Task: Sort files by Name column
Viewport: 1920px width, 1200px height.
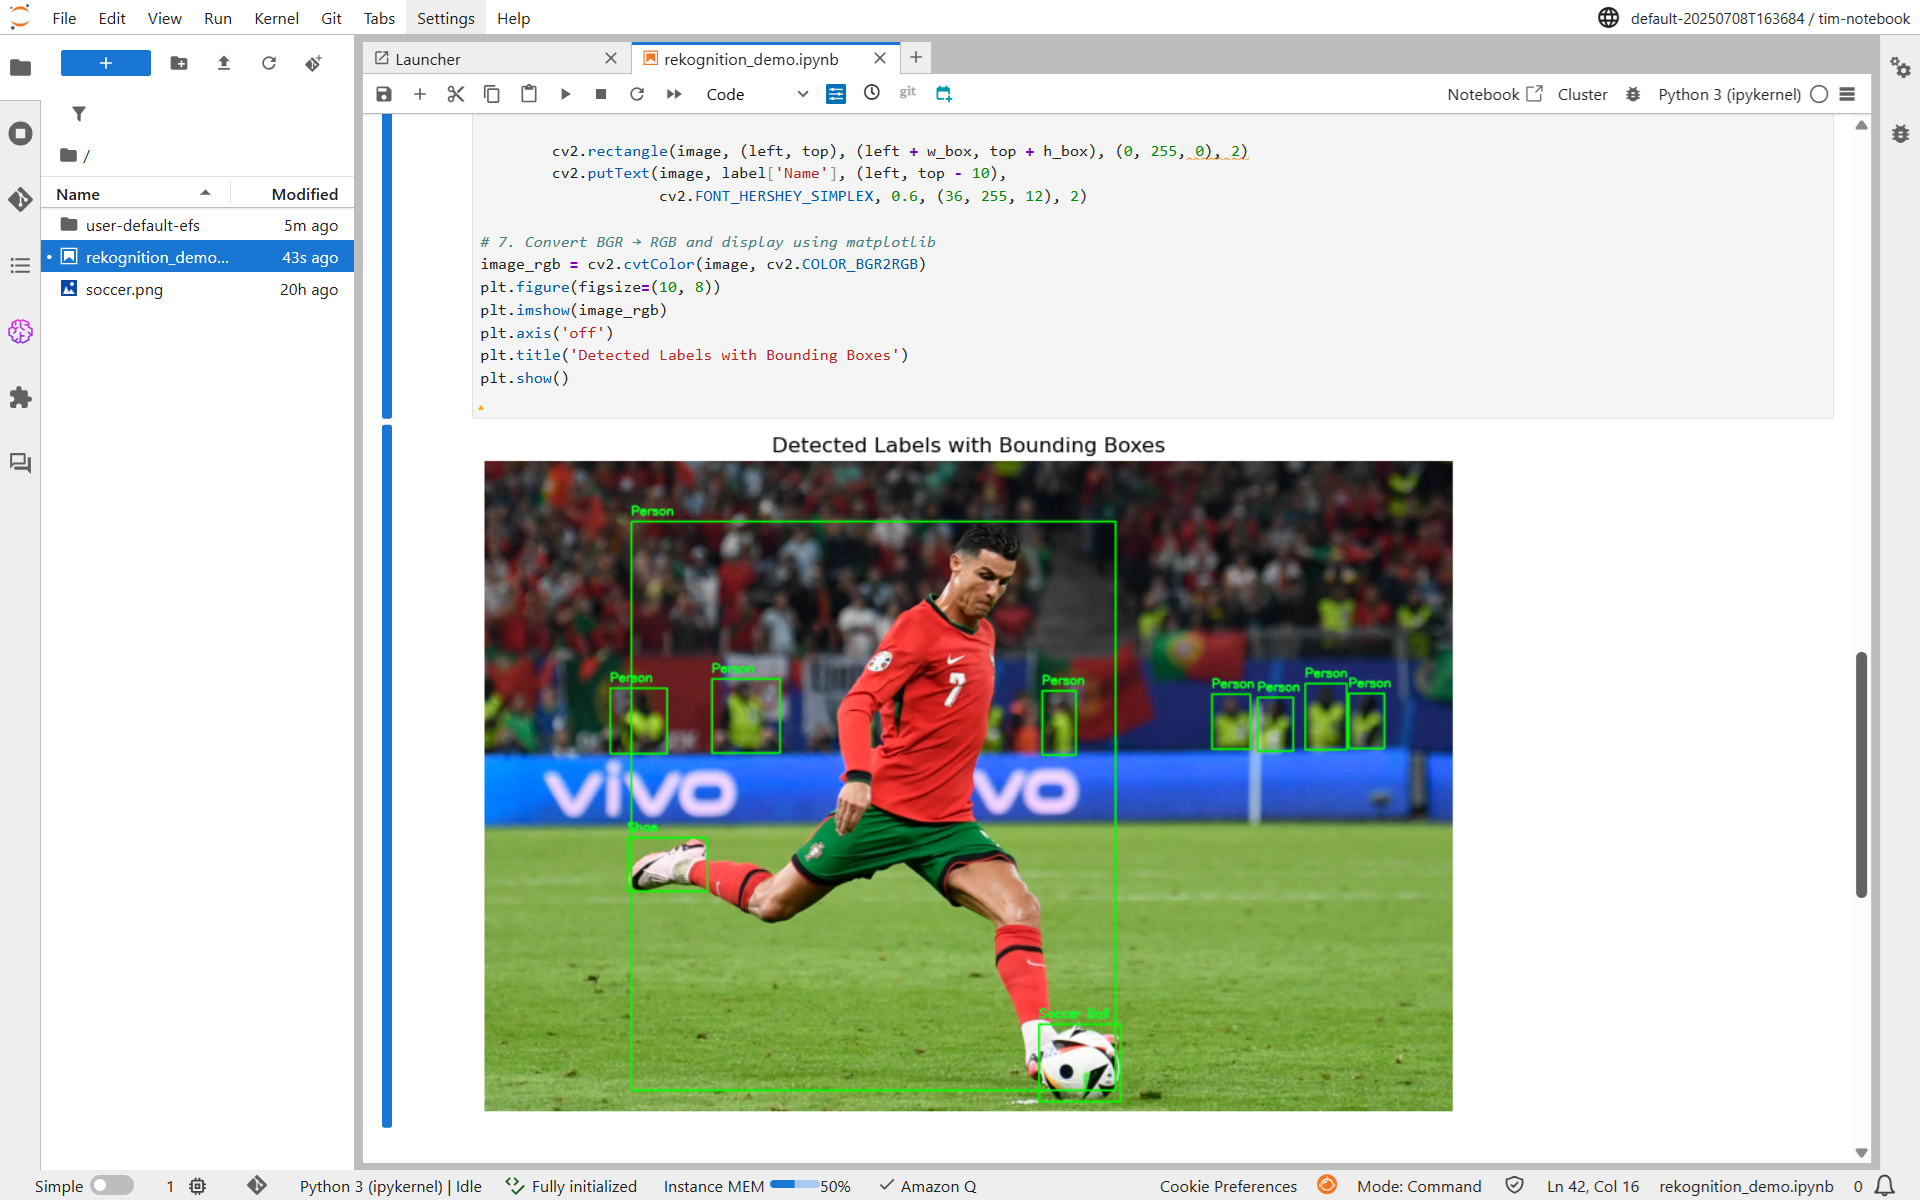Action: tap(78, 194)
